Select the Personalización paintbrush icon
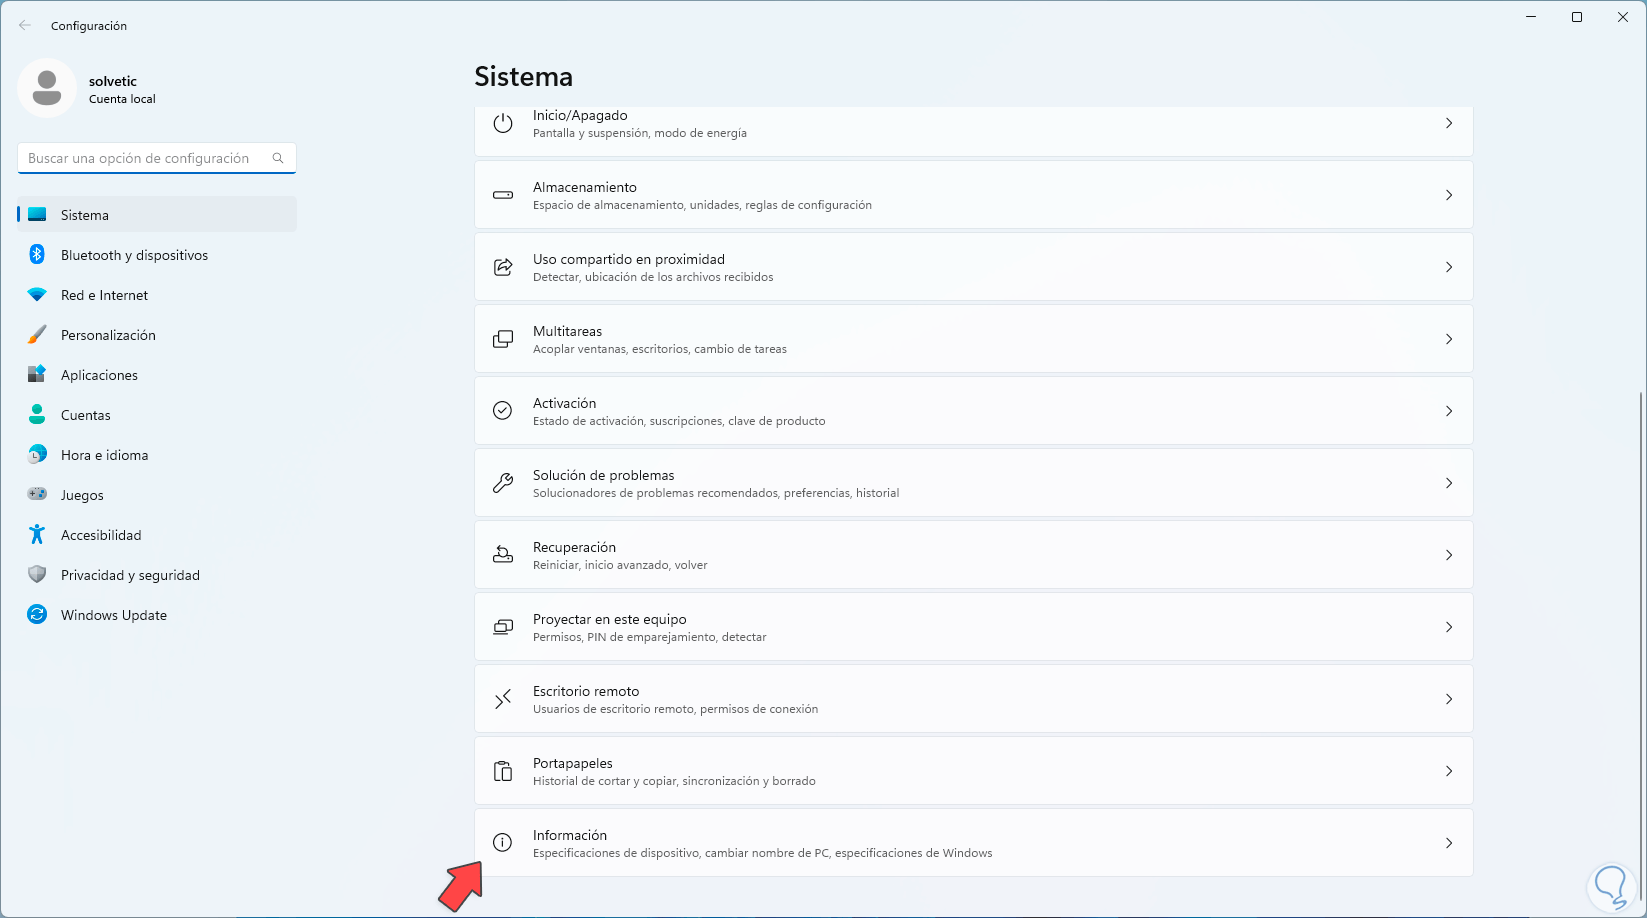Viewport: 1647px width, 918px height. 37,335
